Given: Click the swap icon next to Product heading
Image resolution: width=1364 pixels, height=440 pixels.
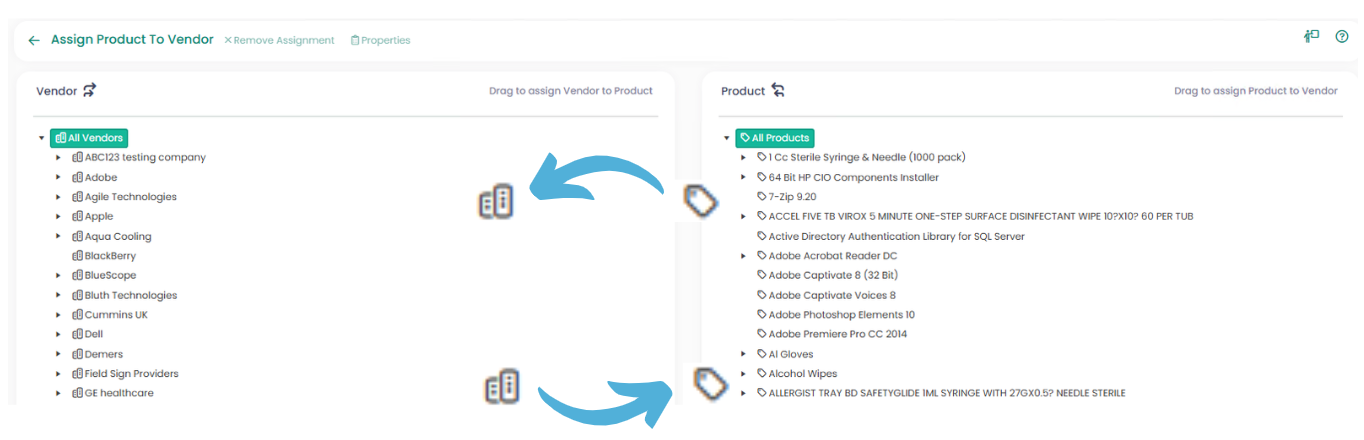Looking at the screenshot, I should 778,91.
